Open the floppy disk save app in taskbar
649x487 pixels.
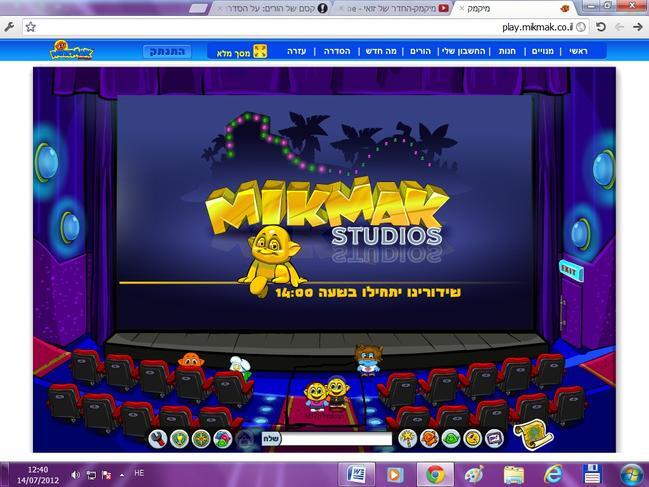592,475
